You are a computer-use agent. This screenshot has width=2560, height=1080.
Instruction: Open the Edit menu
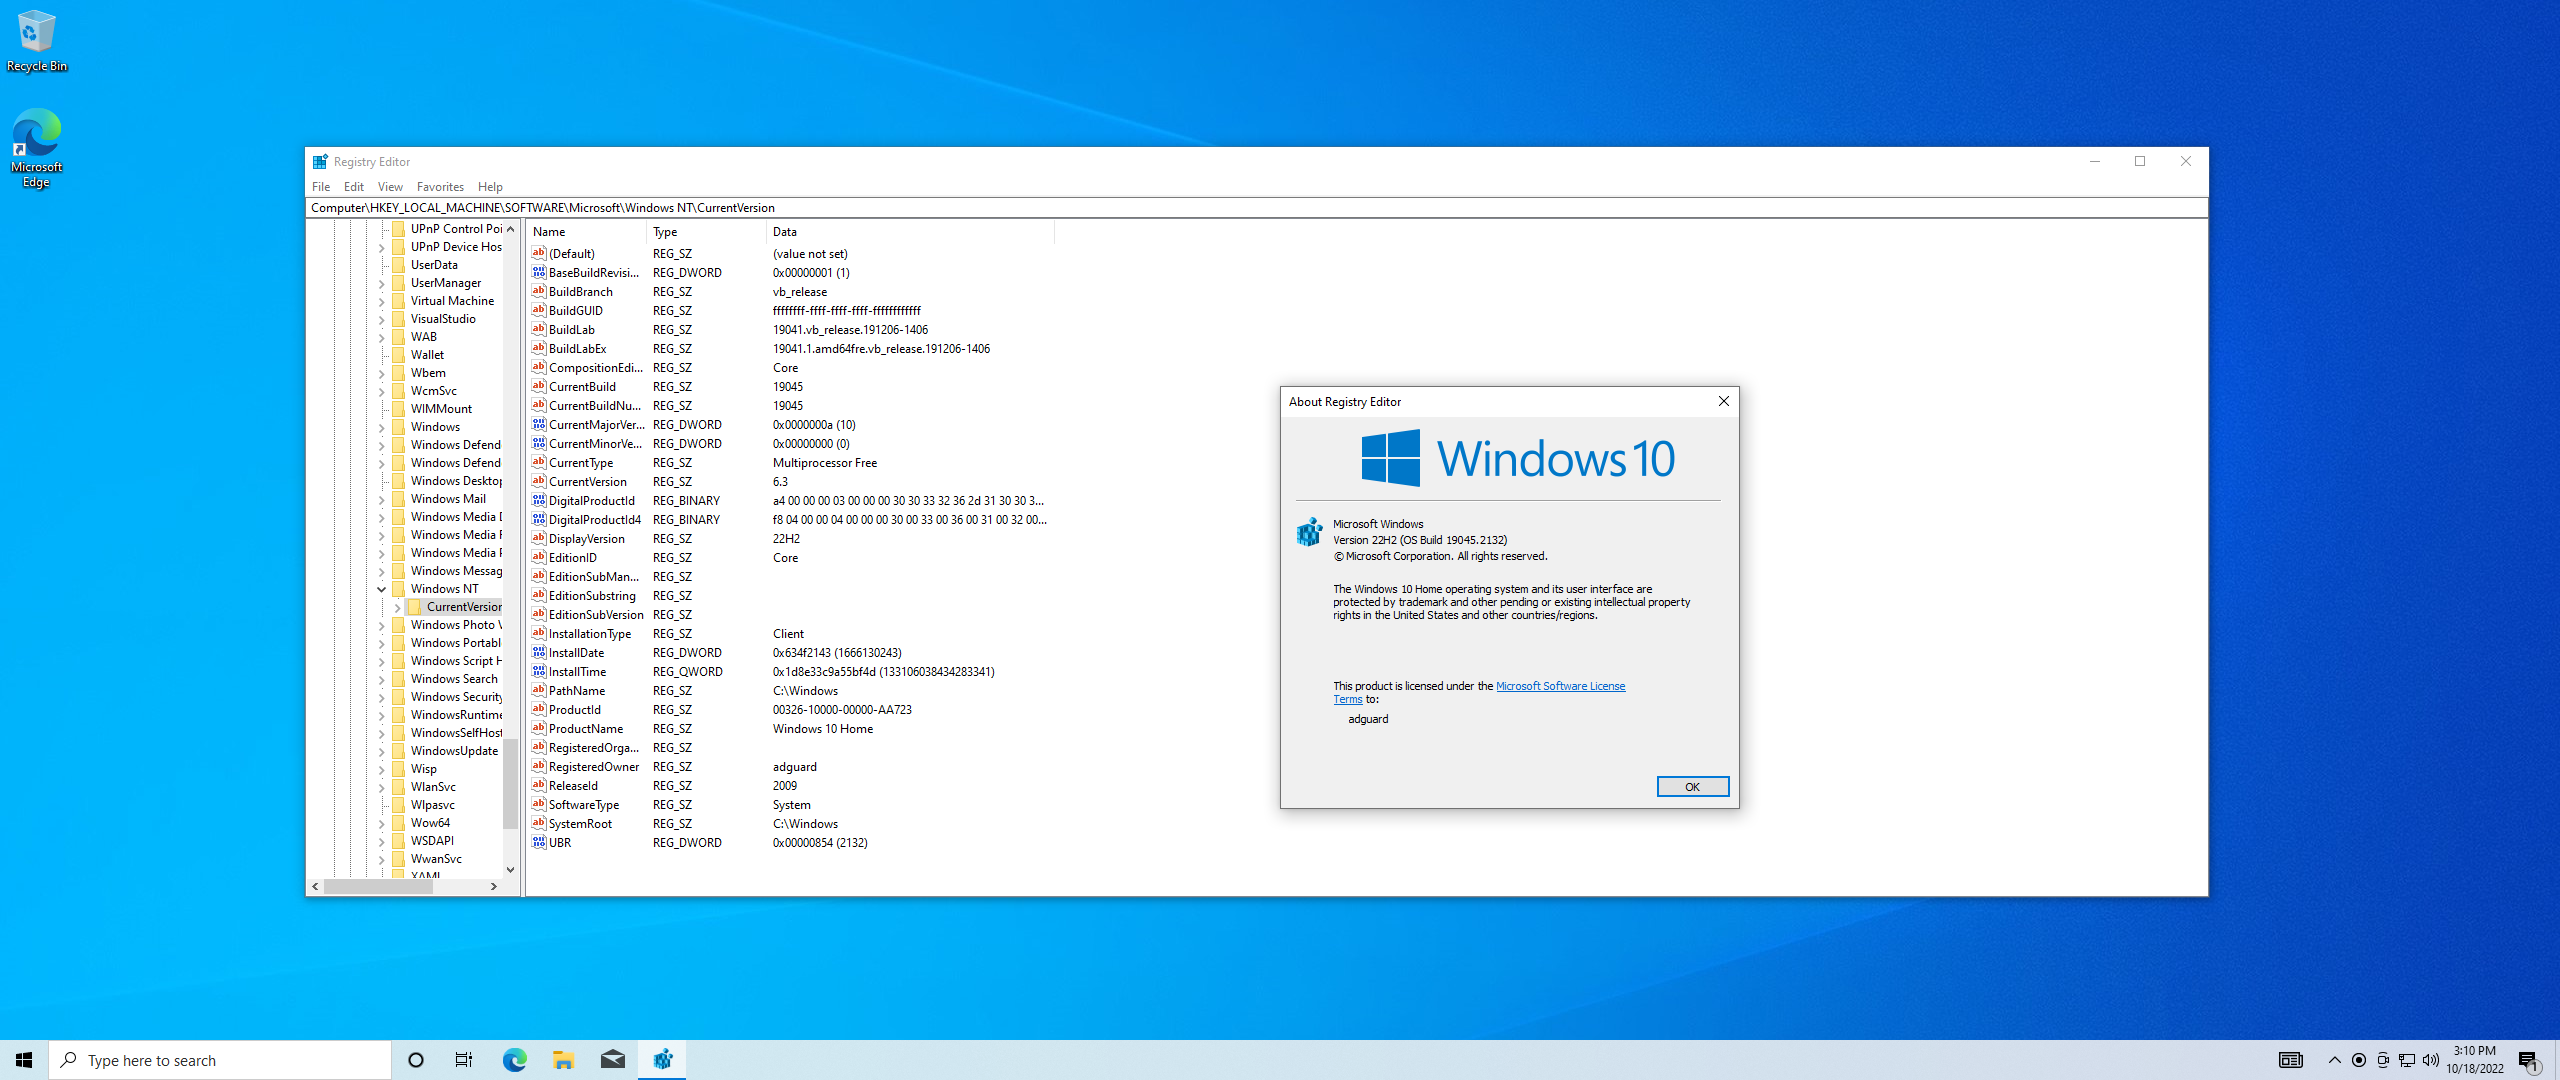354,187
